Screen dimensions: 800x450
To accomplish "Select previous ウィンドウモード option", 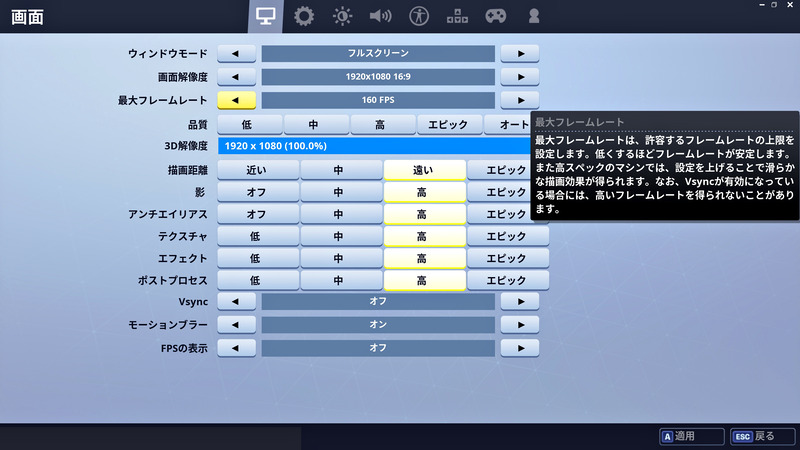I will (x=236, y=54).
